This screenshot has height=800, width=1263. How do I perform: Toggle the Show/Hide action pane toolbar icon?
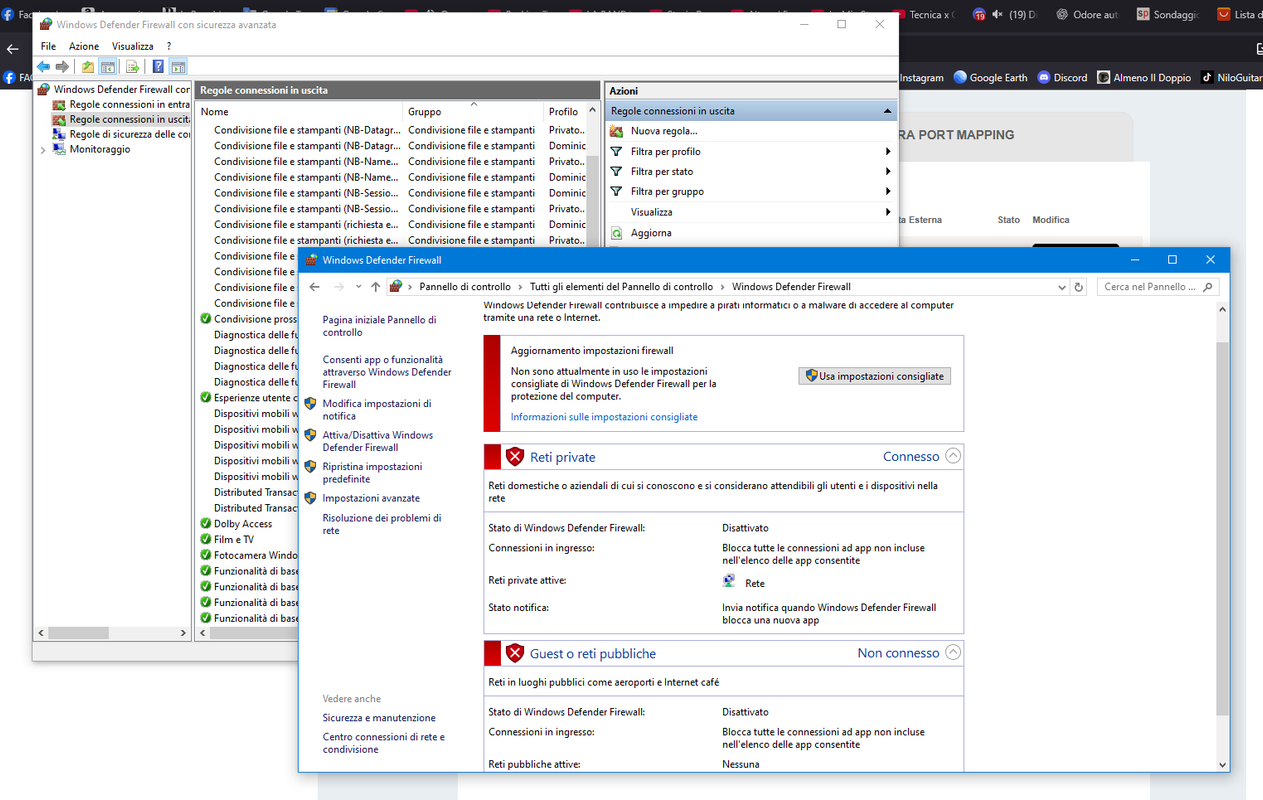(x=178, y=67)
